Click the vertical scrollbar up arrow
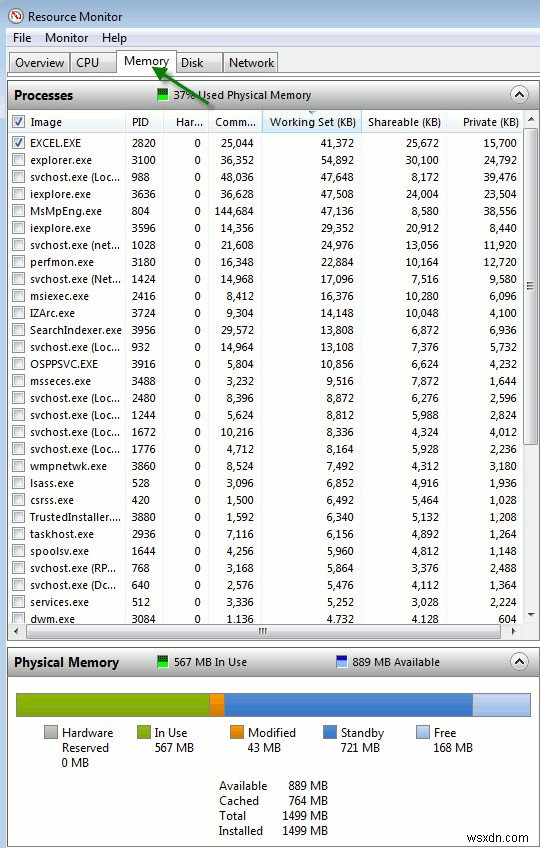This screenshot has height=848, width=540. click(531, 119)
